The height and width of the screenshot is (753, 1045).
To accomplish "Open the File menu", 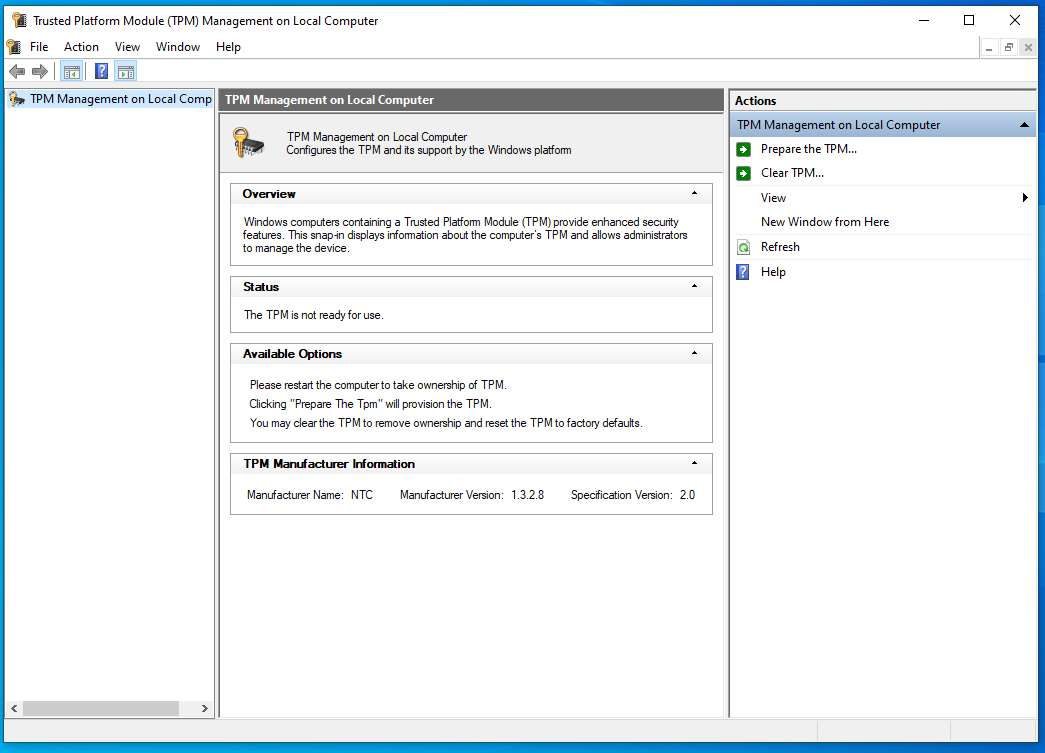I will tap(39, 47).
